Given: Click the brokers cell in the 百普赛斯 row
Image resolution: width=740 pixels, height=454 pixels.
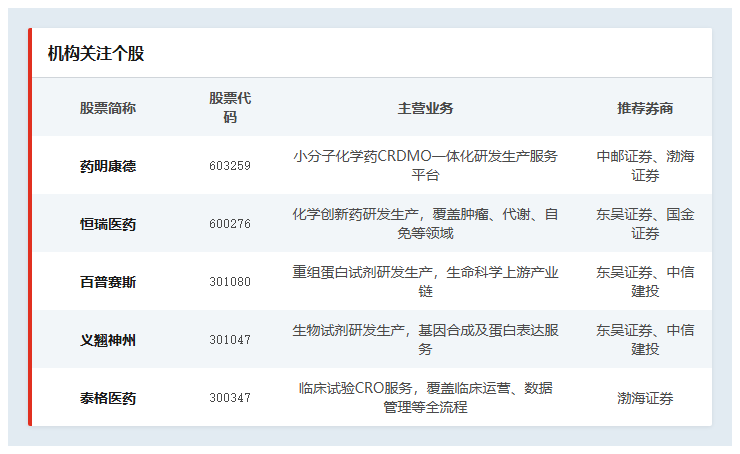Looking at the screenshot, I should [x=645, y=282].
